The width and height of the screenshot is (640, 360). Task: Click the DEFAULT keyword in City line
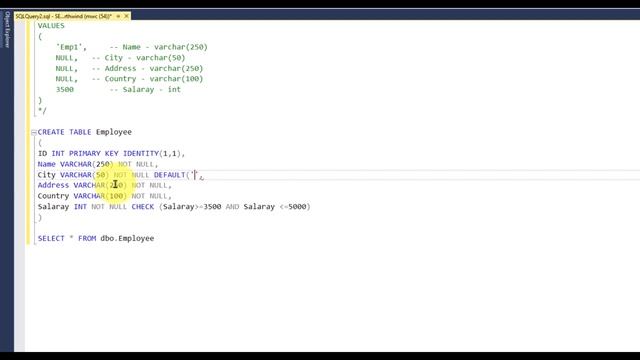(x=169, y=175)
